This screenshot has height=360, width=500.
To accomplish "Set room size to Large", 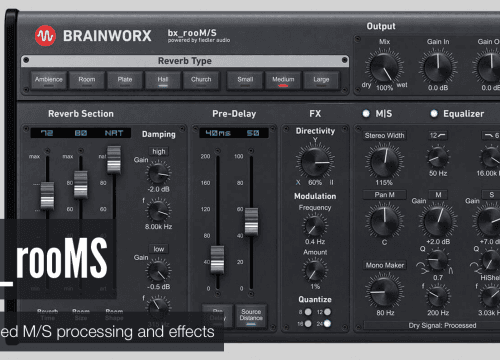I will [321, 80].
